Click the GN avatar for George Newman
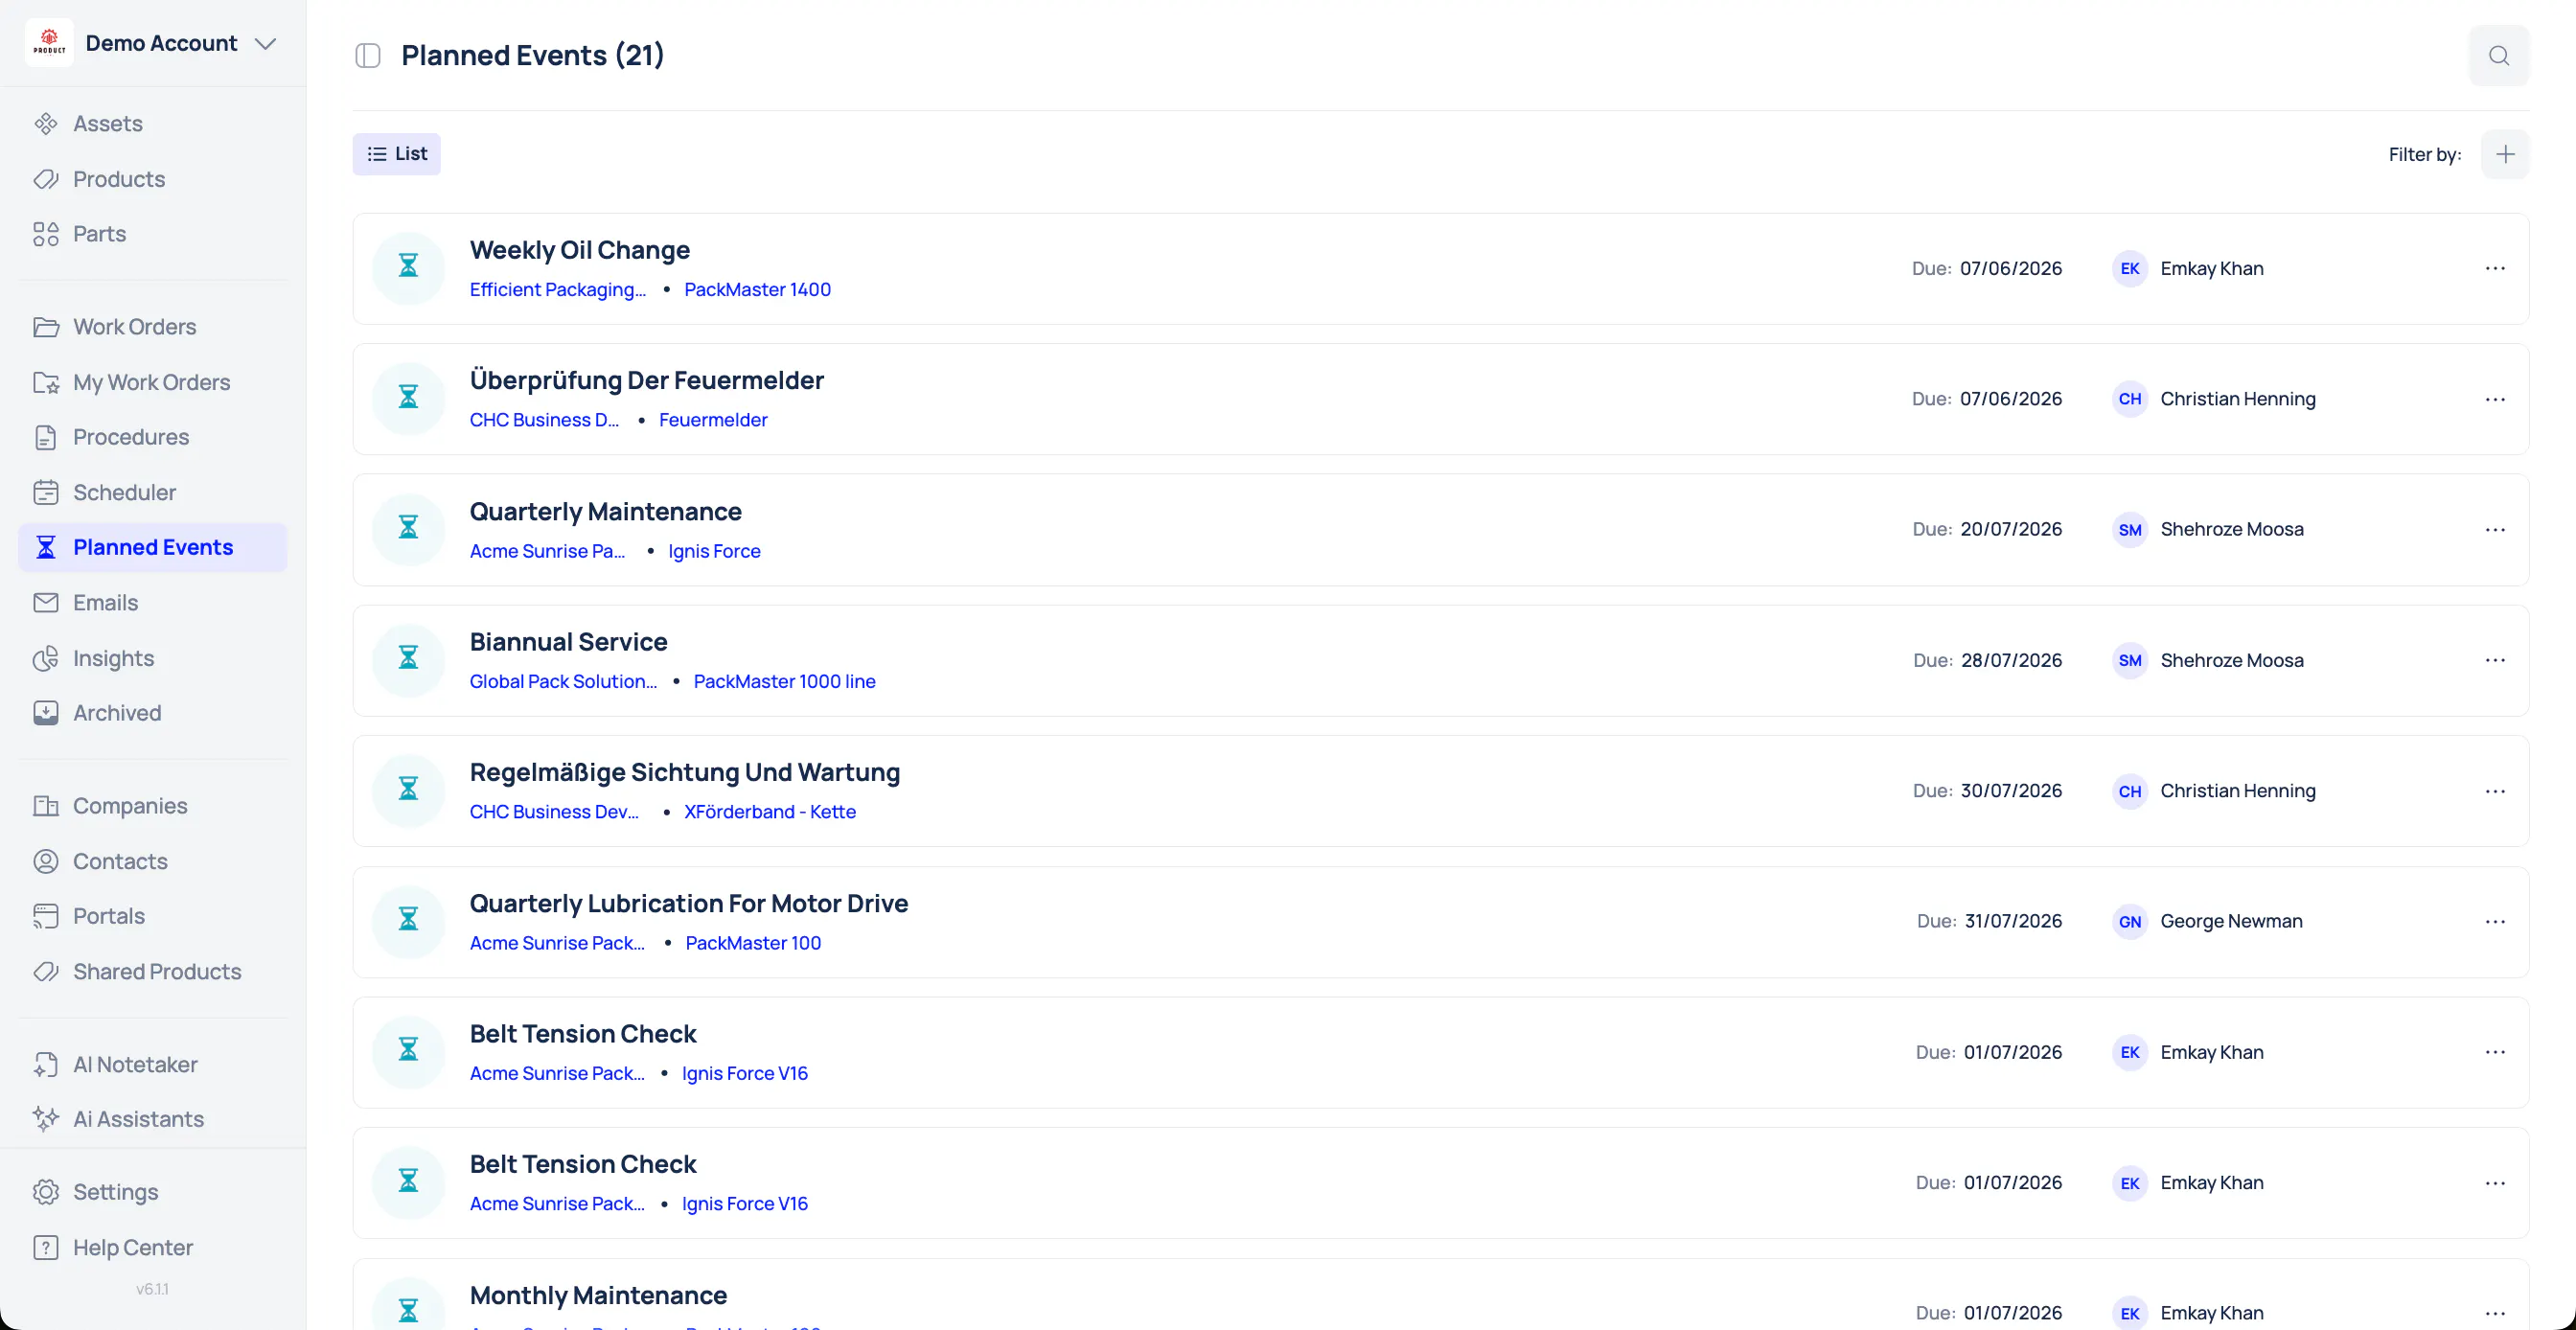 (2130, 921)
